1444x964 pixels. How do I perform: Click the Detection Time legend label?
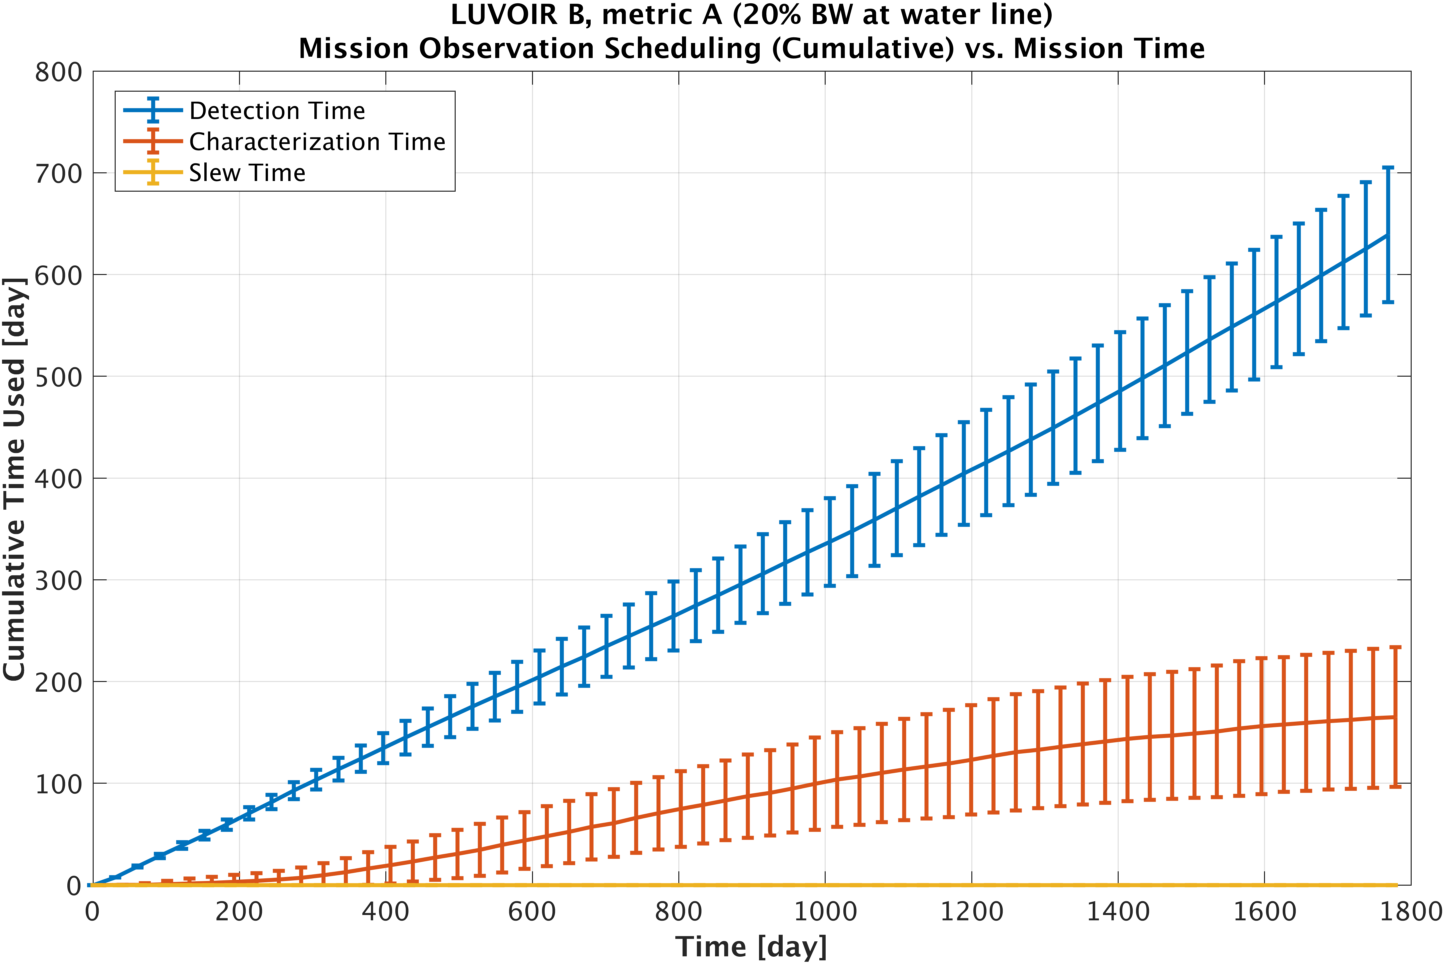click(277, 111)
